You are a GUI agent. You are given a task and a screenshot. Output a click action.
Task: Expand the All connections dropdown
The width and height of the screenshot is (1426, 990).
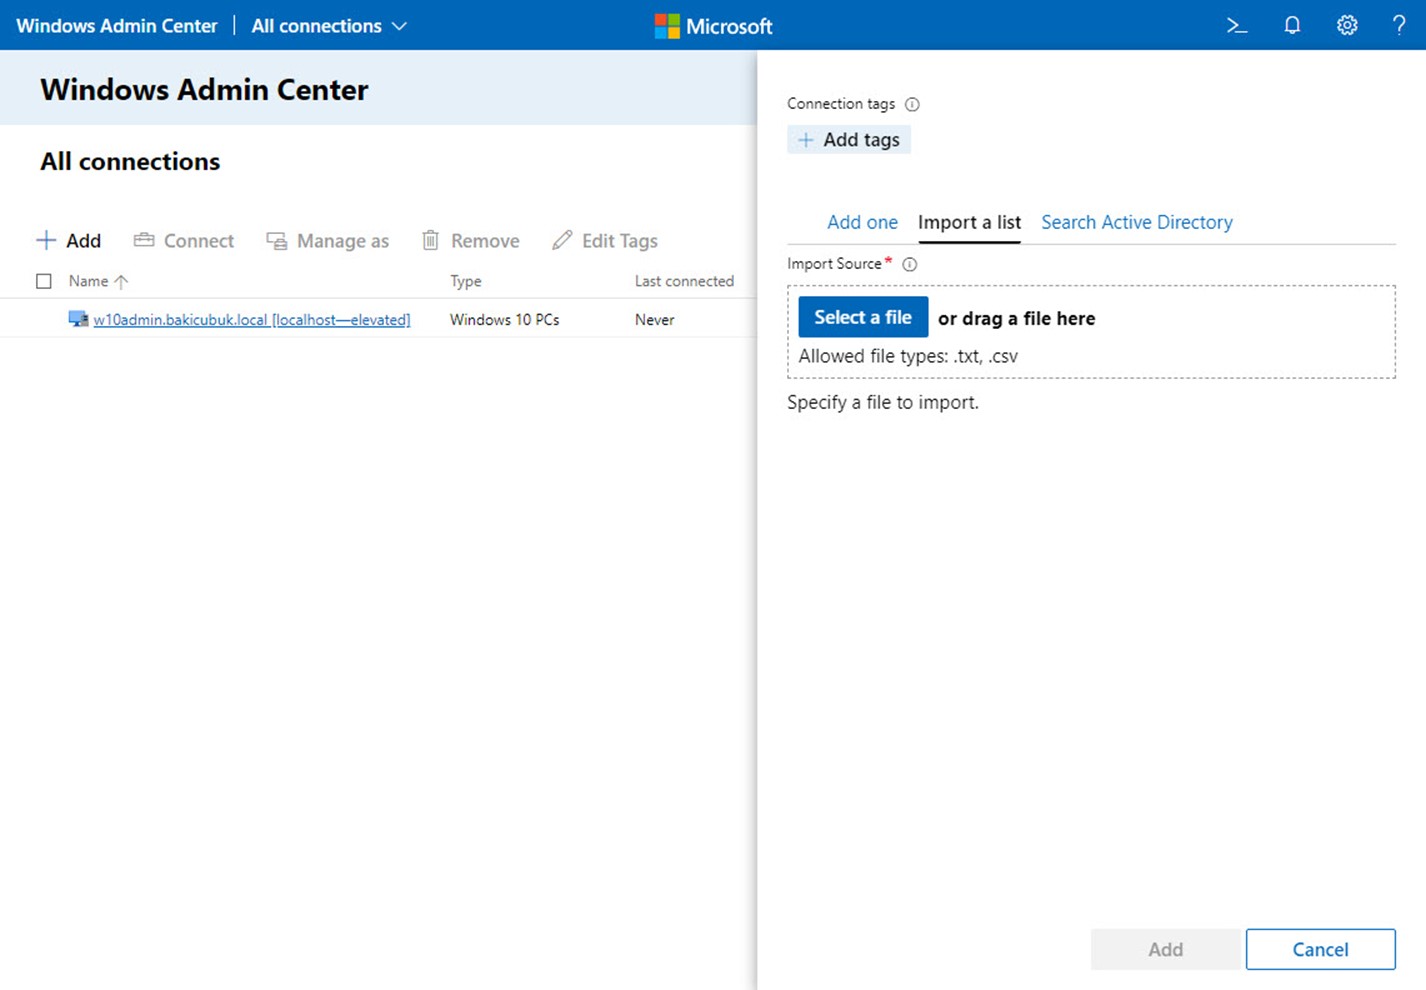click(x=329, y=26)
